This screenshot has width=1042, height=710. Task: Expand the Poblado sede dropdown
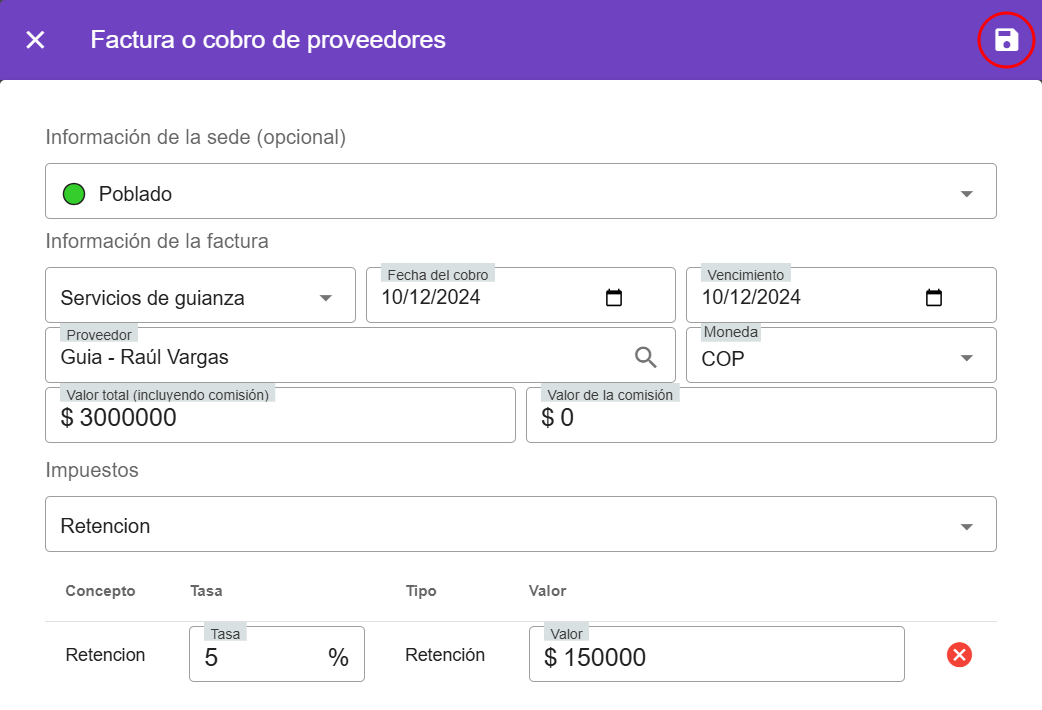(966, 194)
